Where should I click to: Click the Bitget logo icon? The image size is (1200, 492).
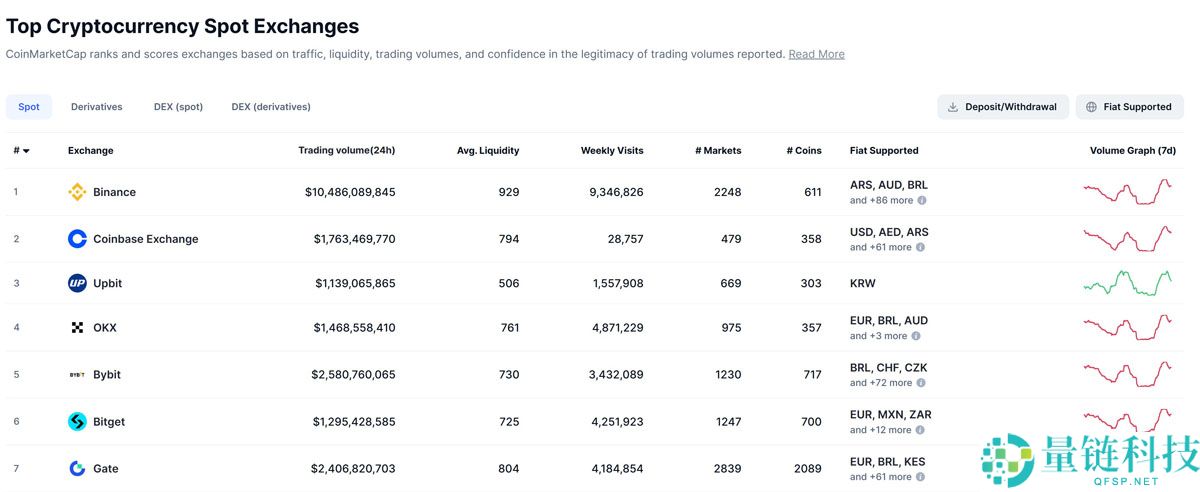coord(77,422)
